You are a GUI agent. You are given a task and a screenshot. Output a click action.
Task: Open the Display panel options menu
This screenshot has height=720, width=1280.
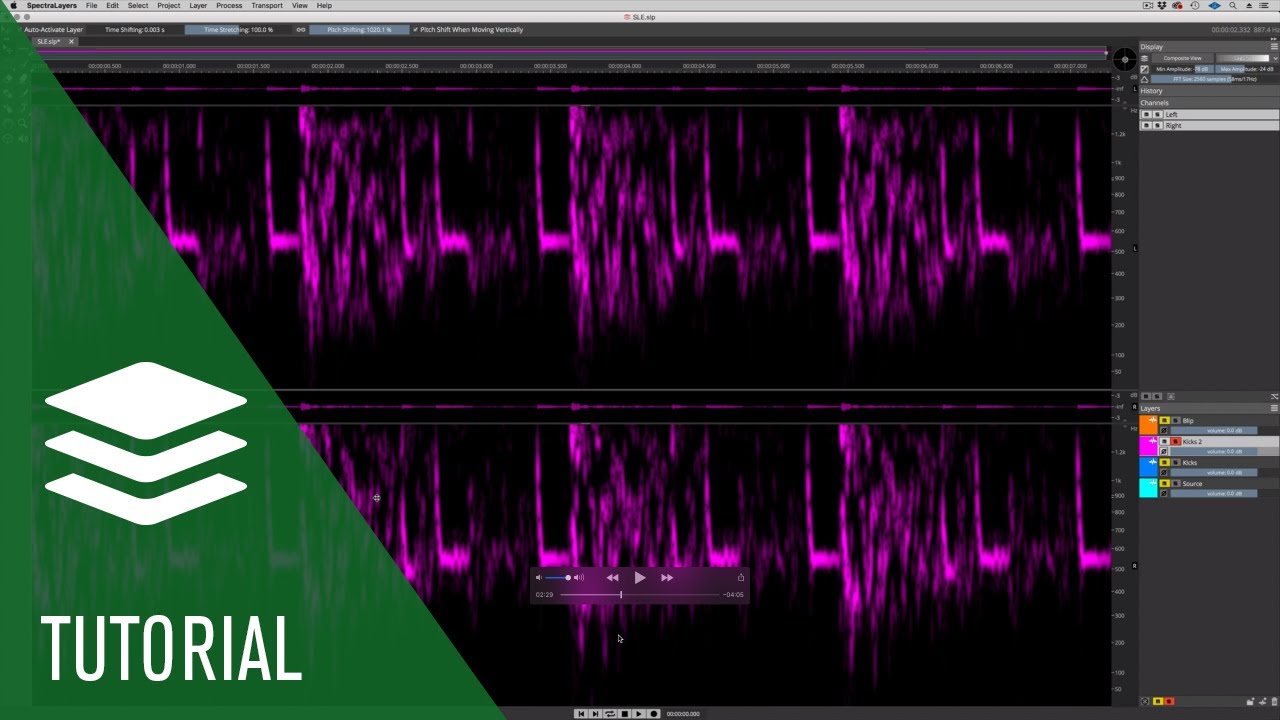pos(1274,46)
